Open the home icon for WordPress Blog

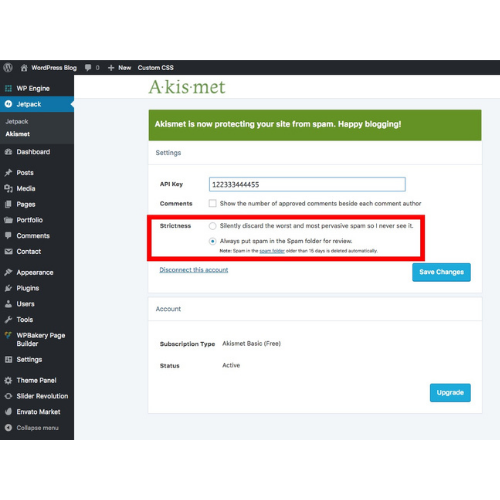(x=24, y=68)
